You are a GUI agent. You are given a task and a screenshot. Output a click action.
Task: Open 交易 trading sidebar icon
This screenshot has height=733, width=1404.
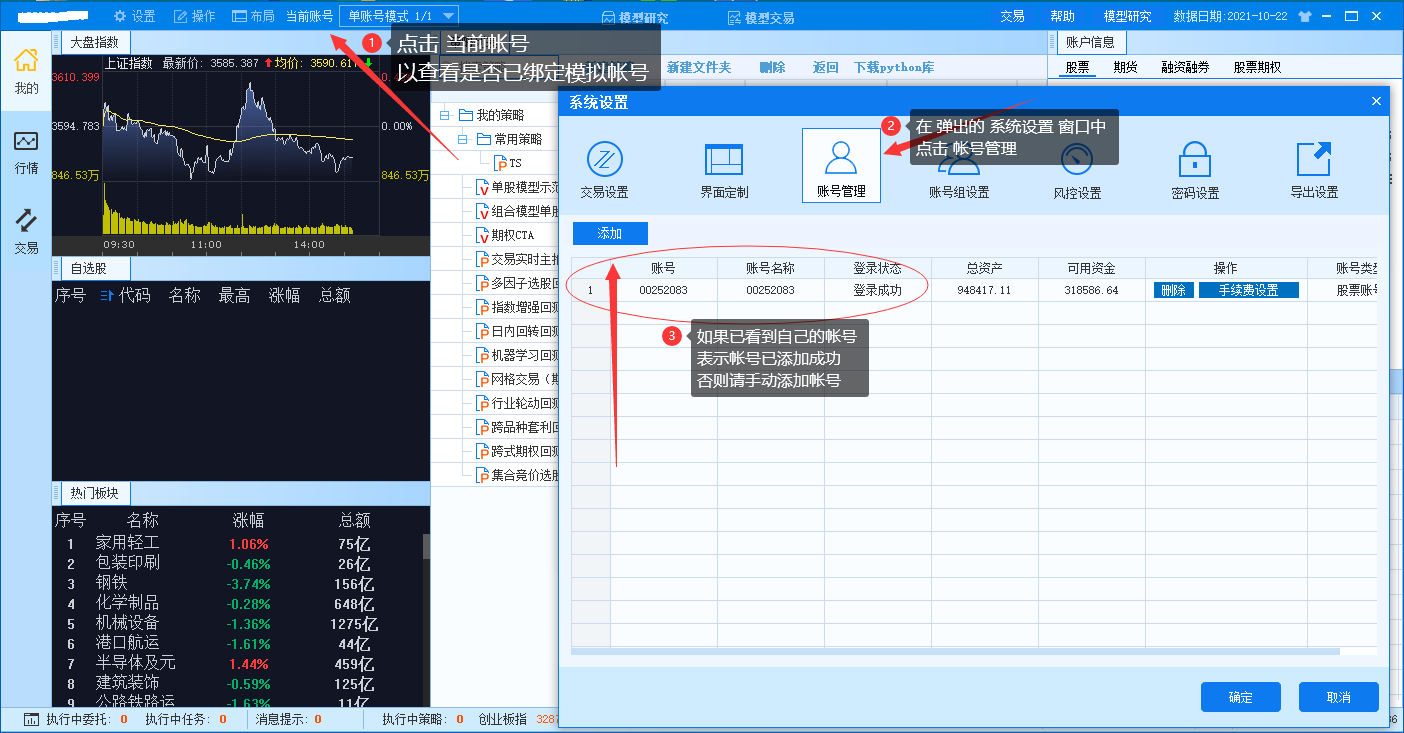pyautogui.click(x=26, y=231)
